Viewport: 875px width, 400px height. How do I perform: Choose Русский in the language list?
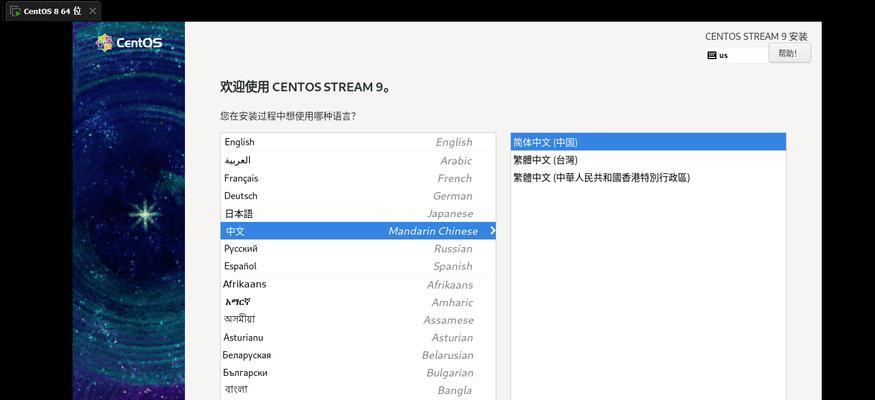tap(358, 248)
